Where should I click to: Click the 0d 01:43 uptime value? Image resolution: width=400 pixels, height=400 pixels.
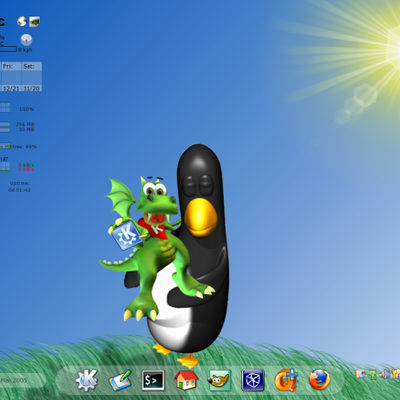[19, 190]
